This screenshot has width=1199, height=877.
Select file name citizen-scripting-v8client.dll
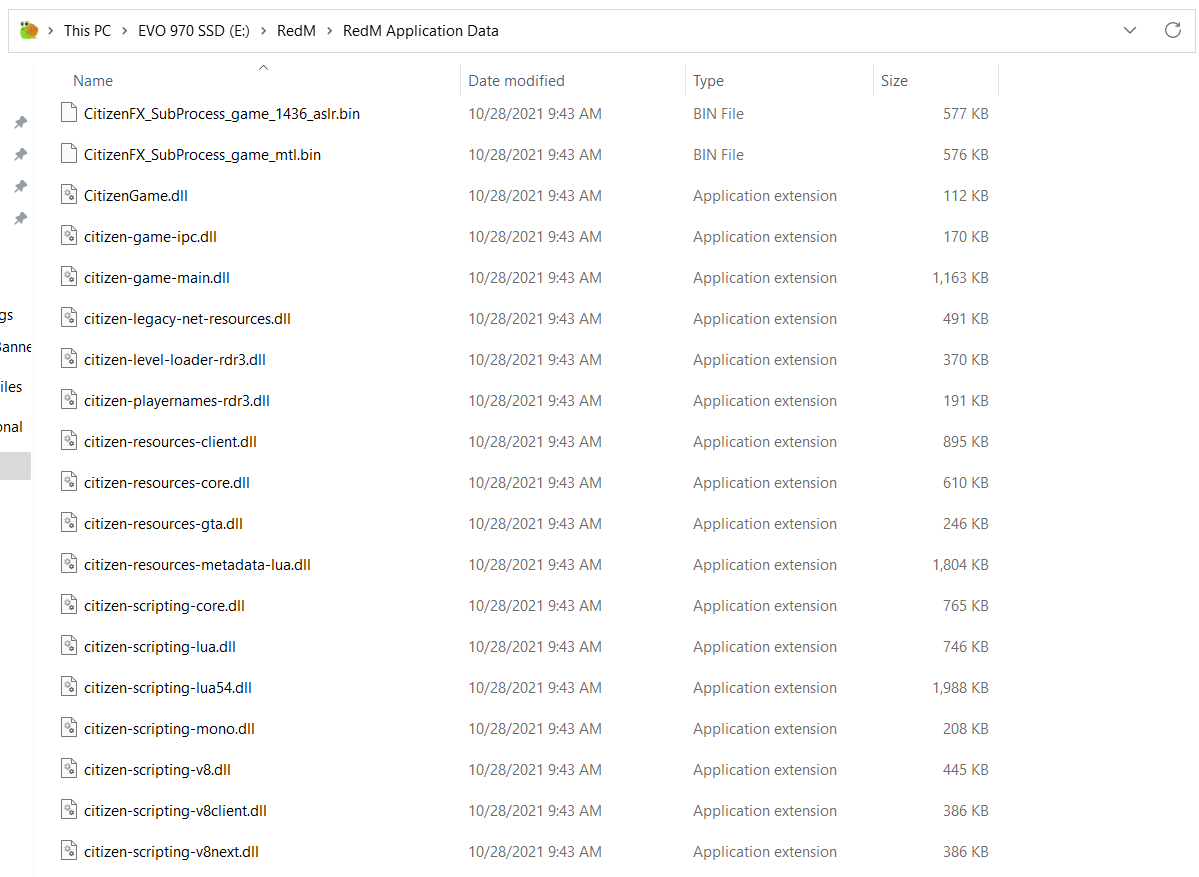point(175,811)
